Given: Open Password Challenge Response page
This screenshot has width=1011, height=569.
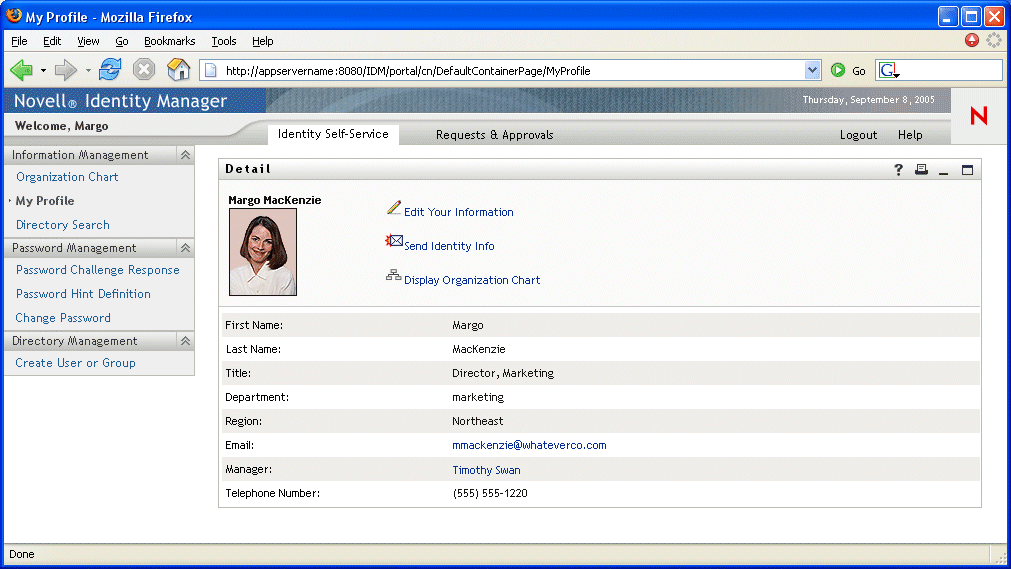Looking at the screenshot, I should [x=97, y=270].
